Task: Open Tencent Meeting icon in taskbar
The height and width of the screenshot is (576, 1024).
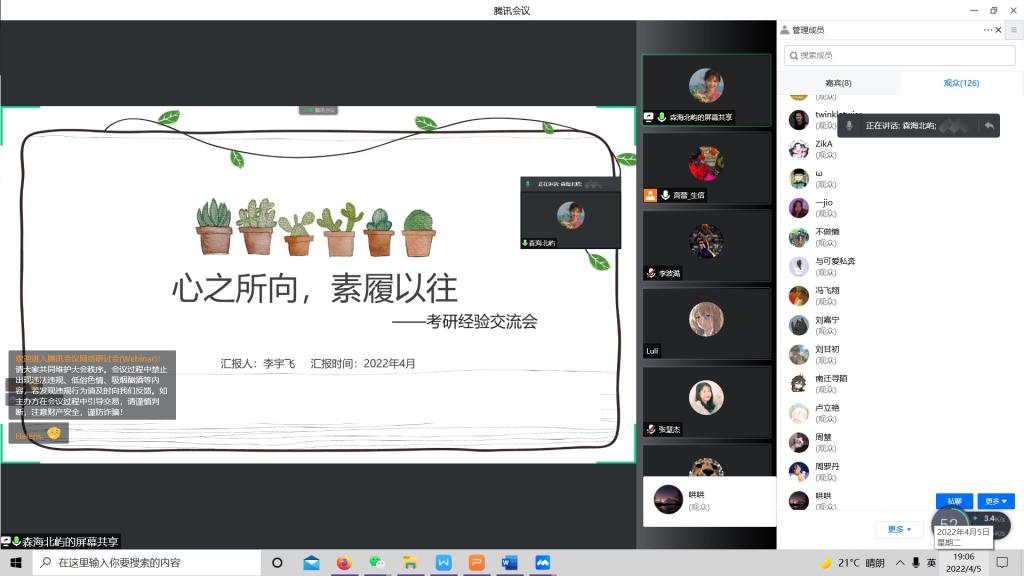Action: click(543, 563)
